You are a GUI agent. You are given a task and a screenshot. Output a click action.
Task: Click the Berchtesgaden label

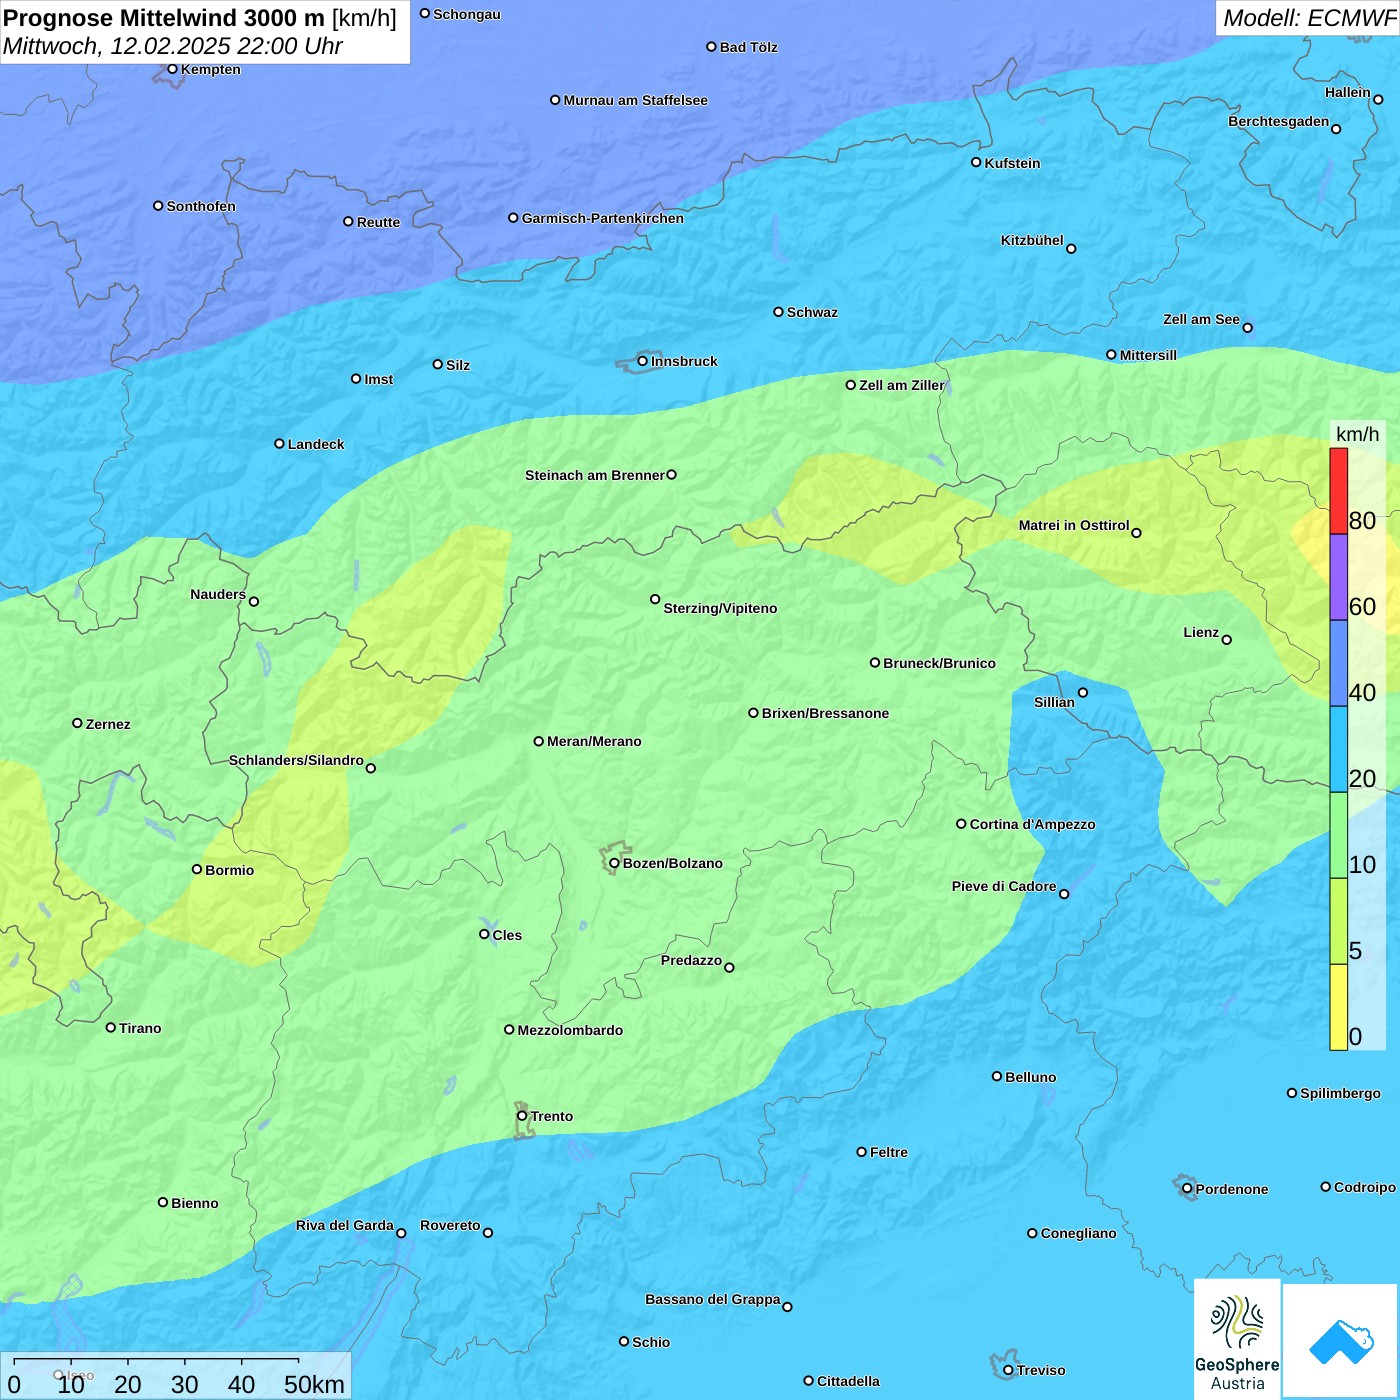click(1279, 121)
